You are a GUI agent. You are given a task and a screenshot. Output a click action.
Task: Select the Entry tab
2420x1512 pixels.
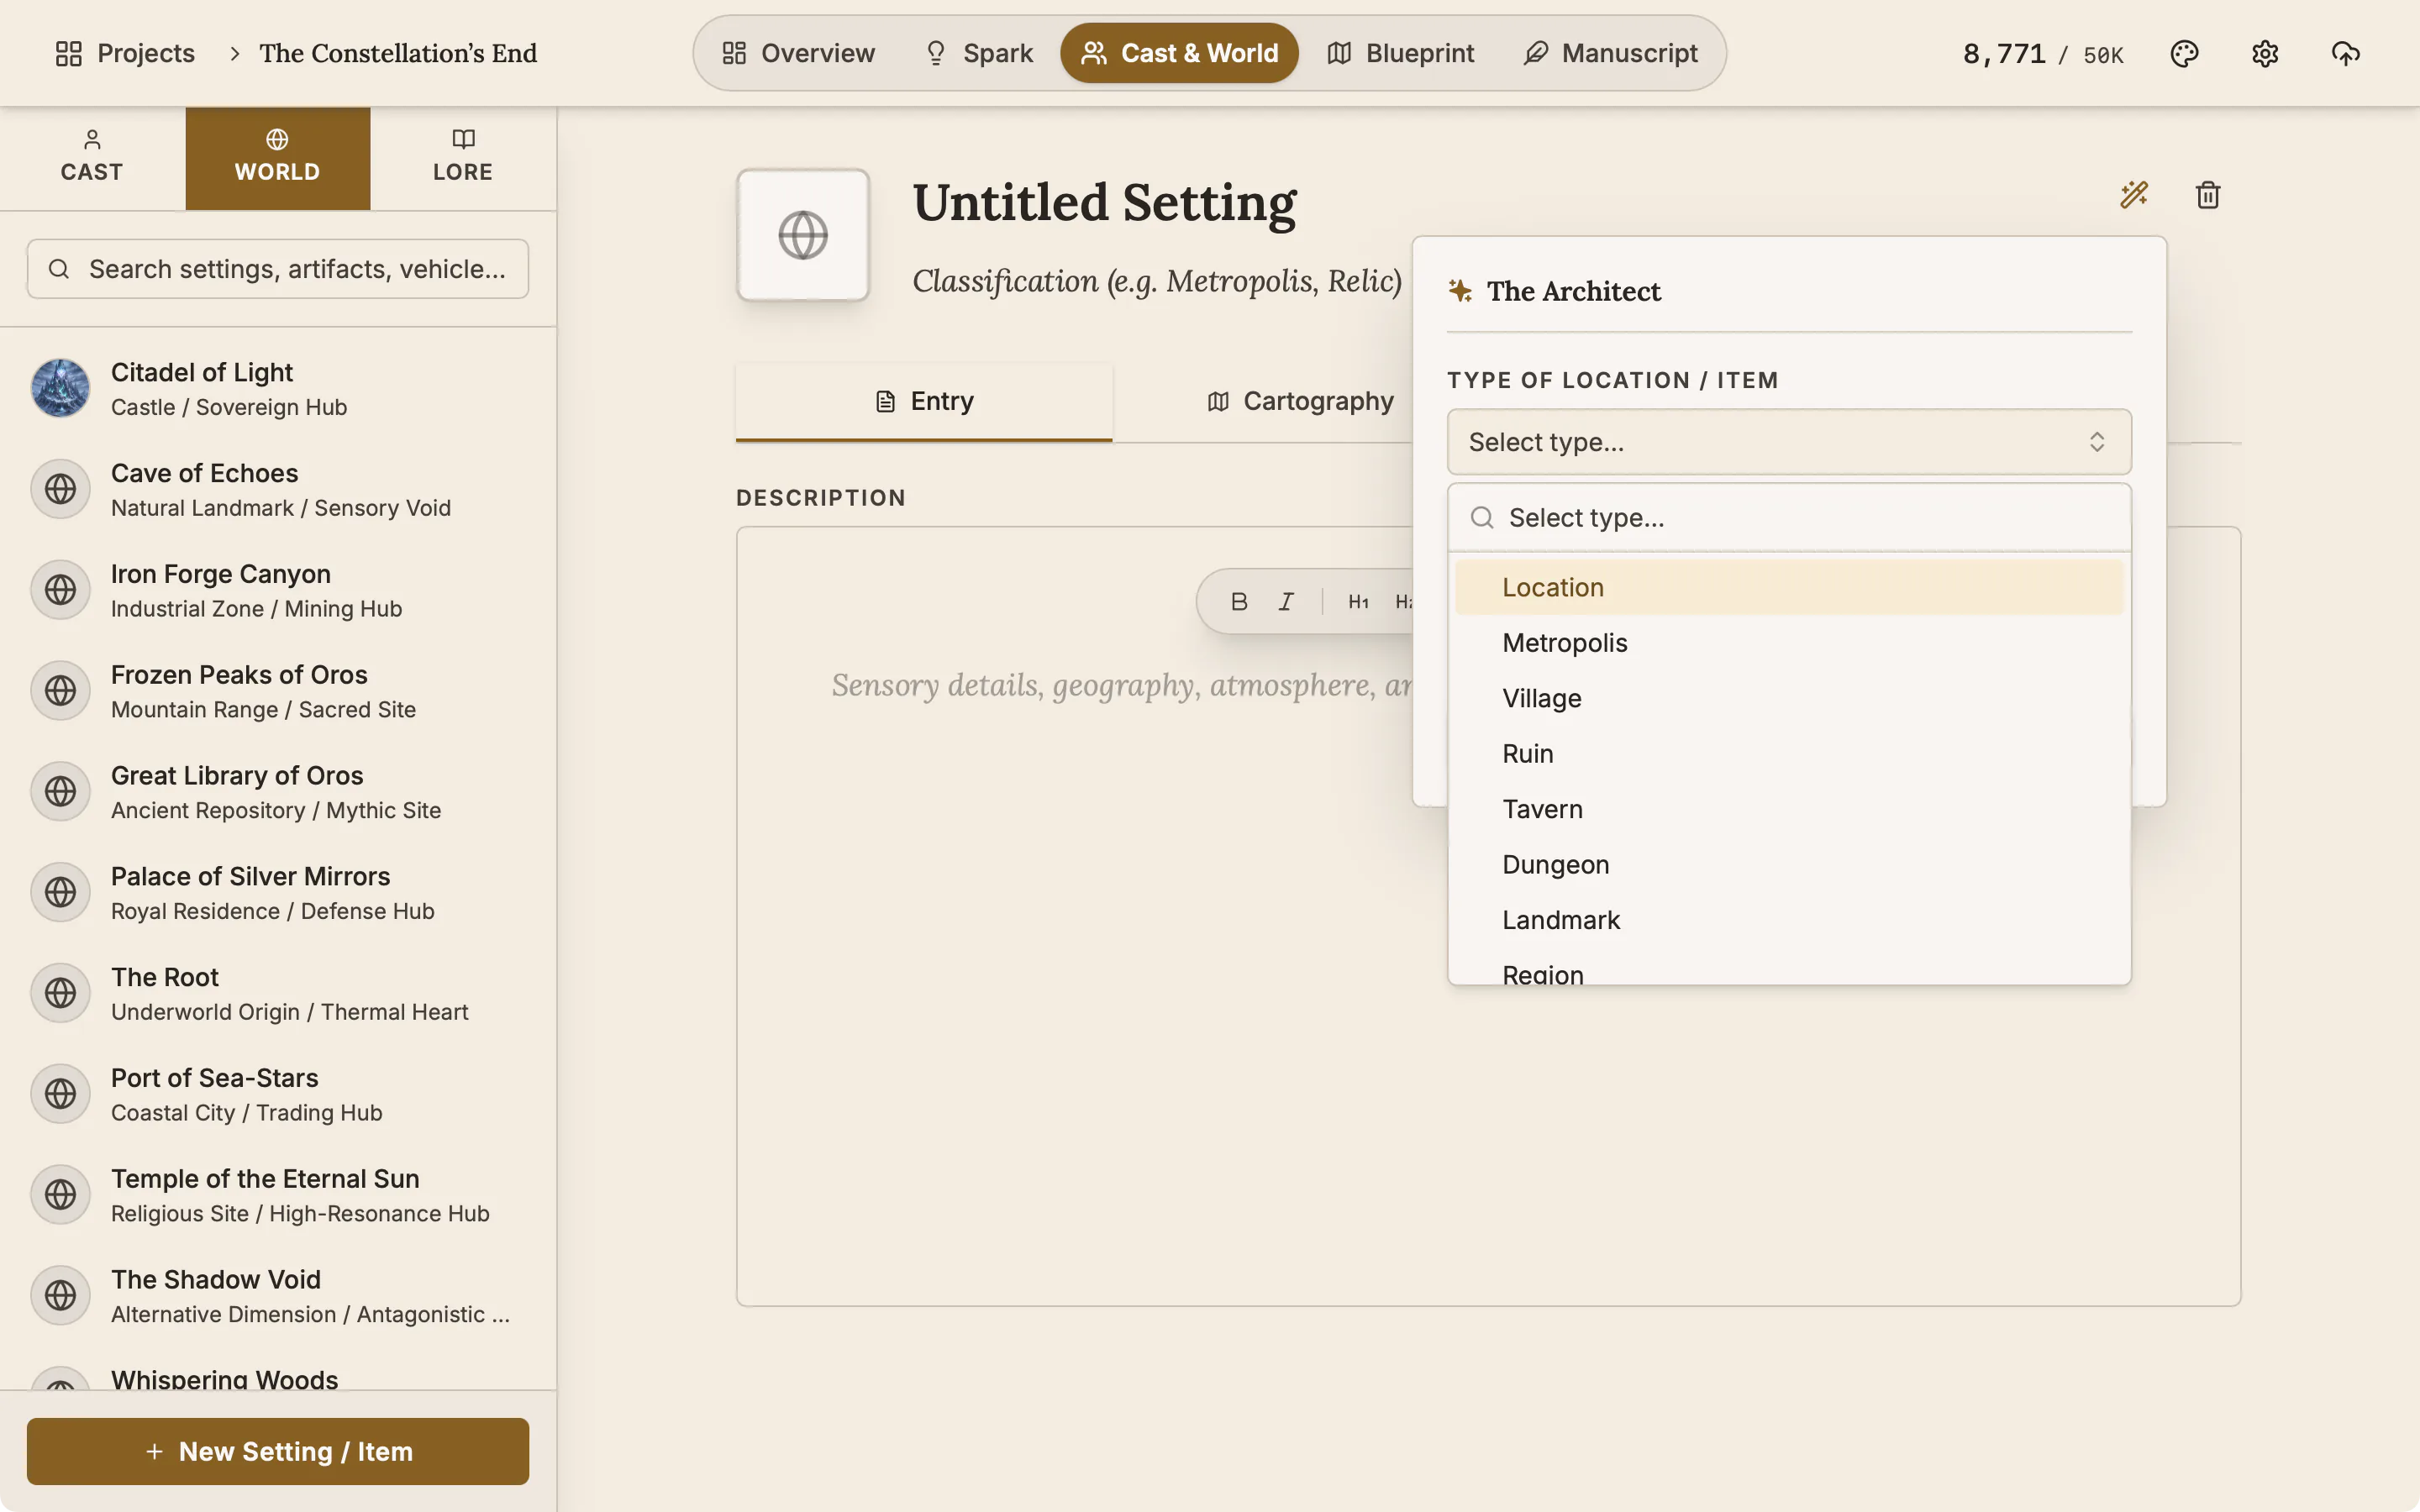[x=924, y=401]
